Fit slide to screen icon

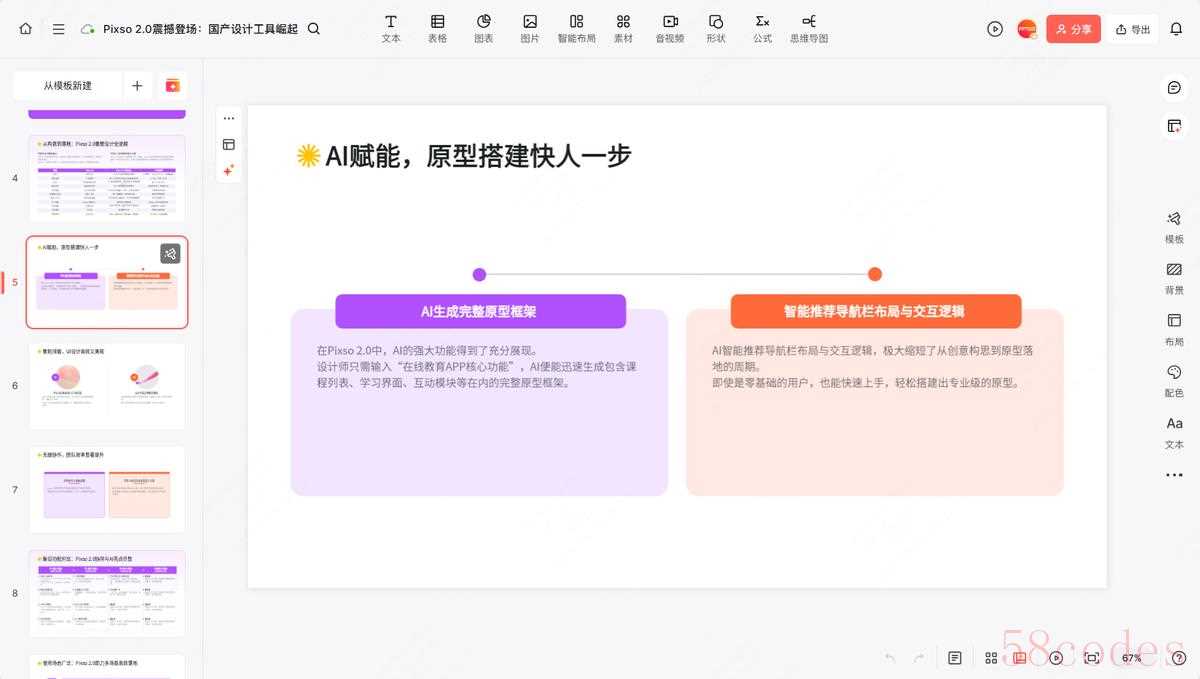click(1092, 658)
